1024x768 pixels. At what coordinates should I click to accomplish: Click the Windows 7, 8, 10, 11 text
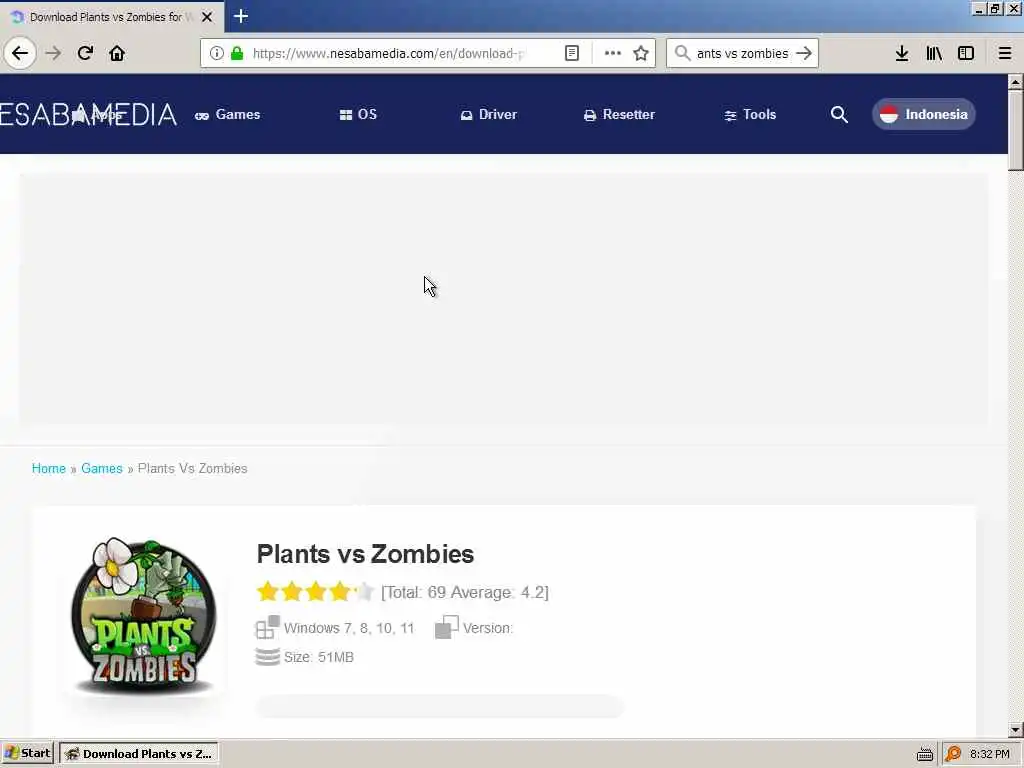349,628
